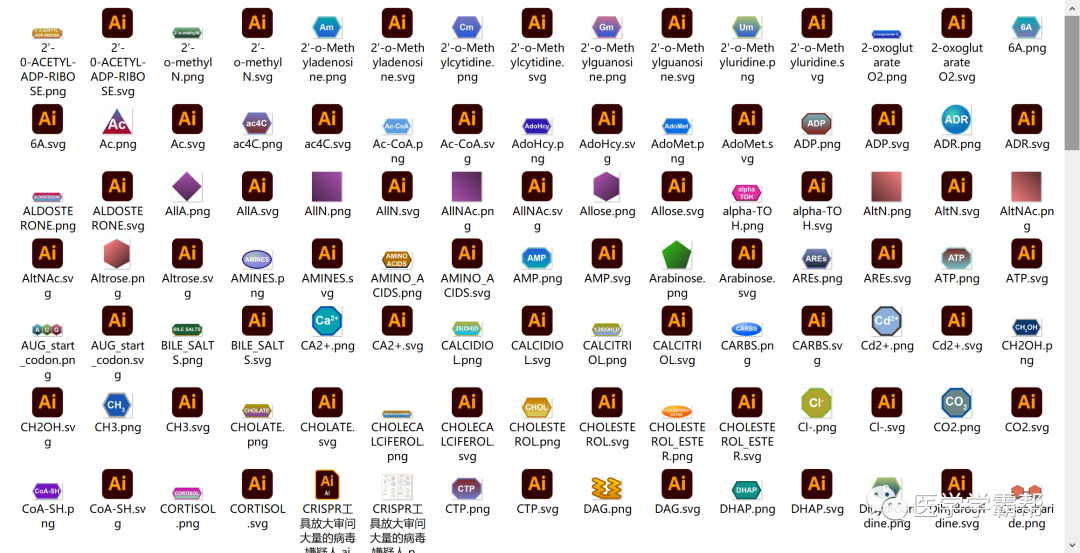Viewport: 1080px width, 553px height.
Task: Click the file name "ALDOSTERONE.svg"
Action: pyautogui.click(x=117, y=218)
